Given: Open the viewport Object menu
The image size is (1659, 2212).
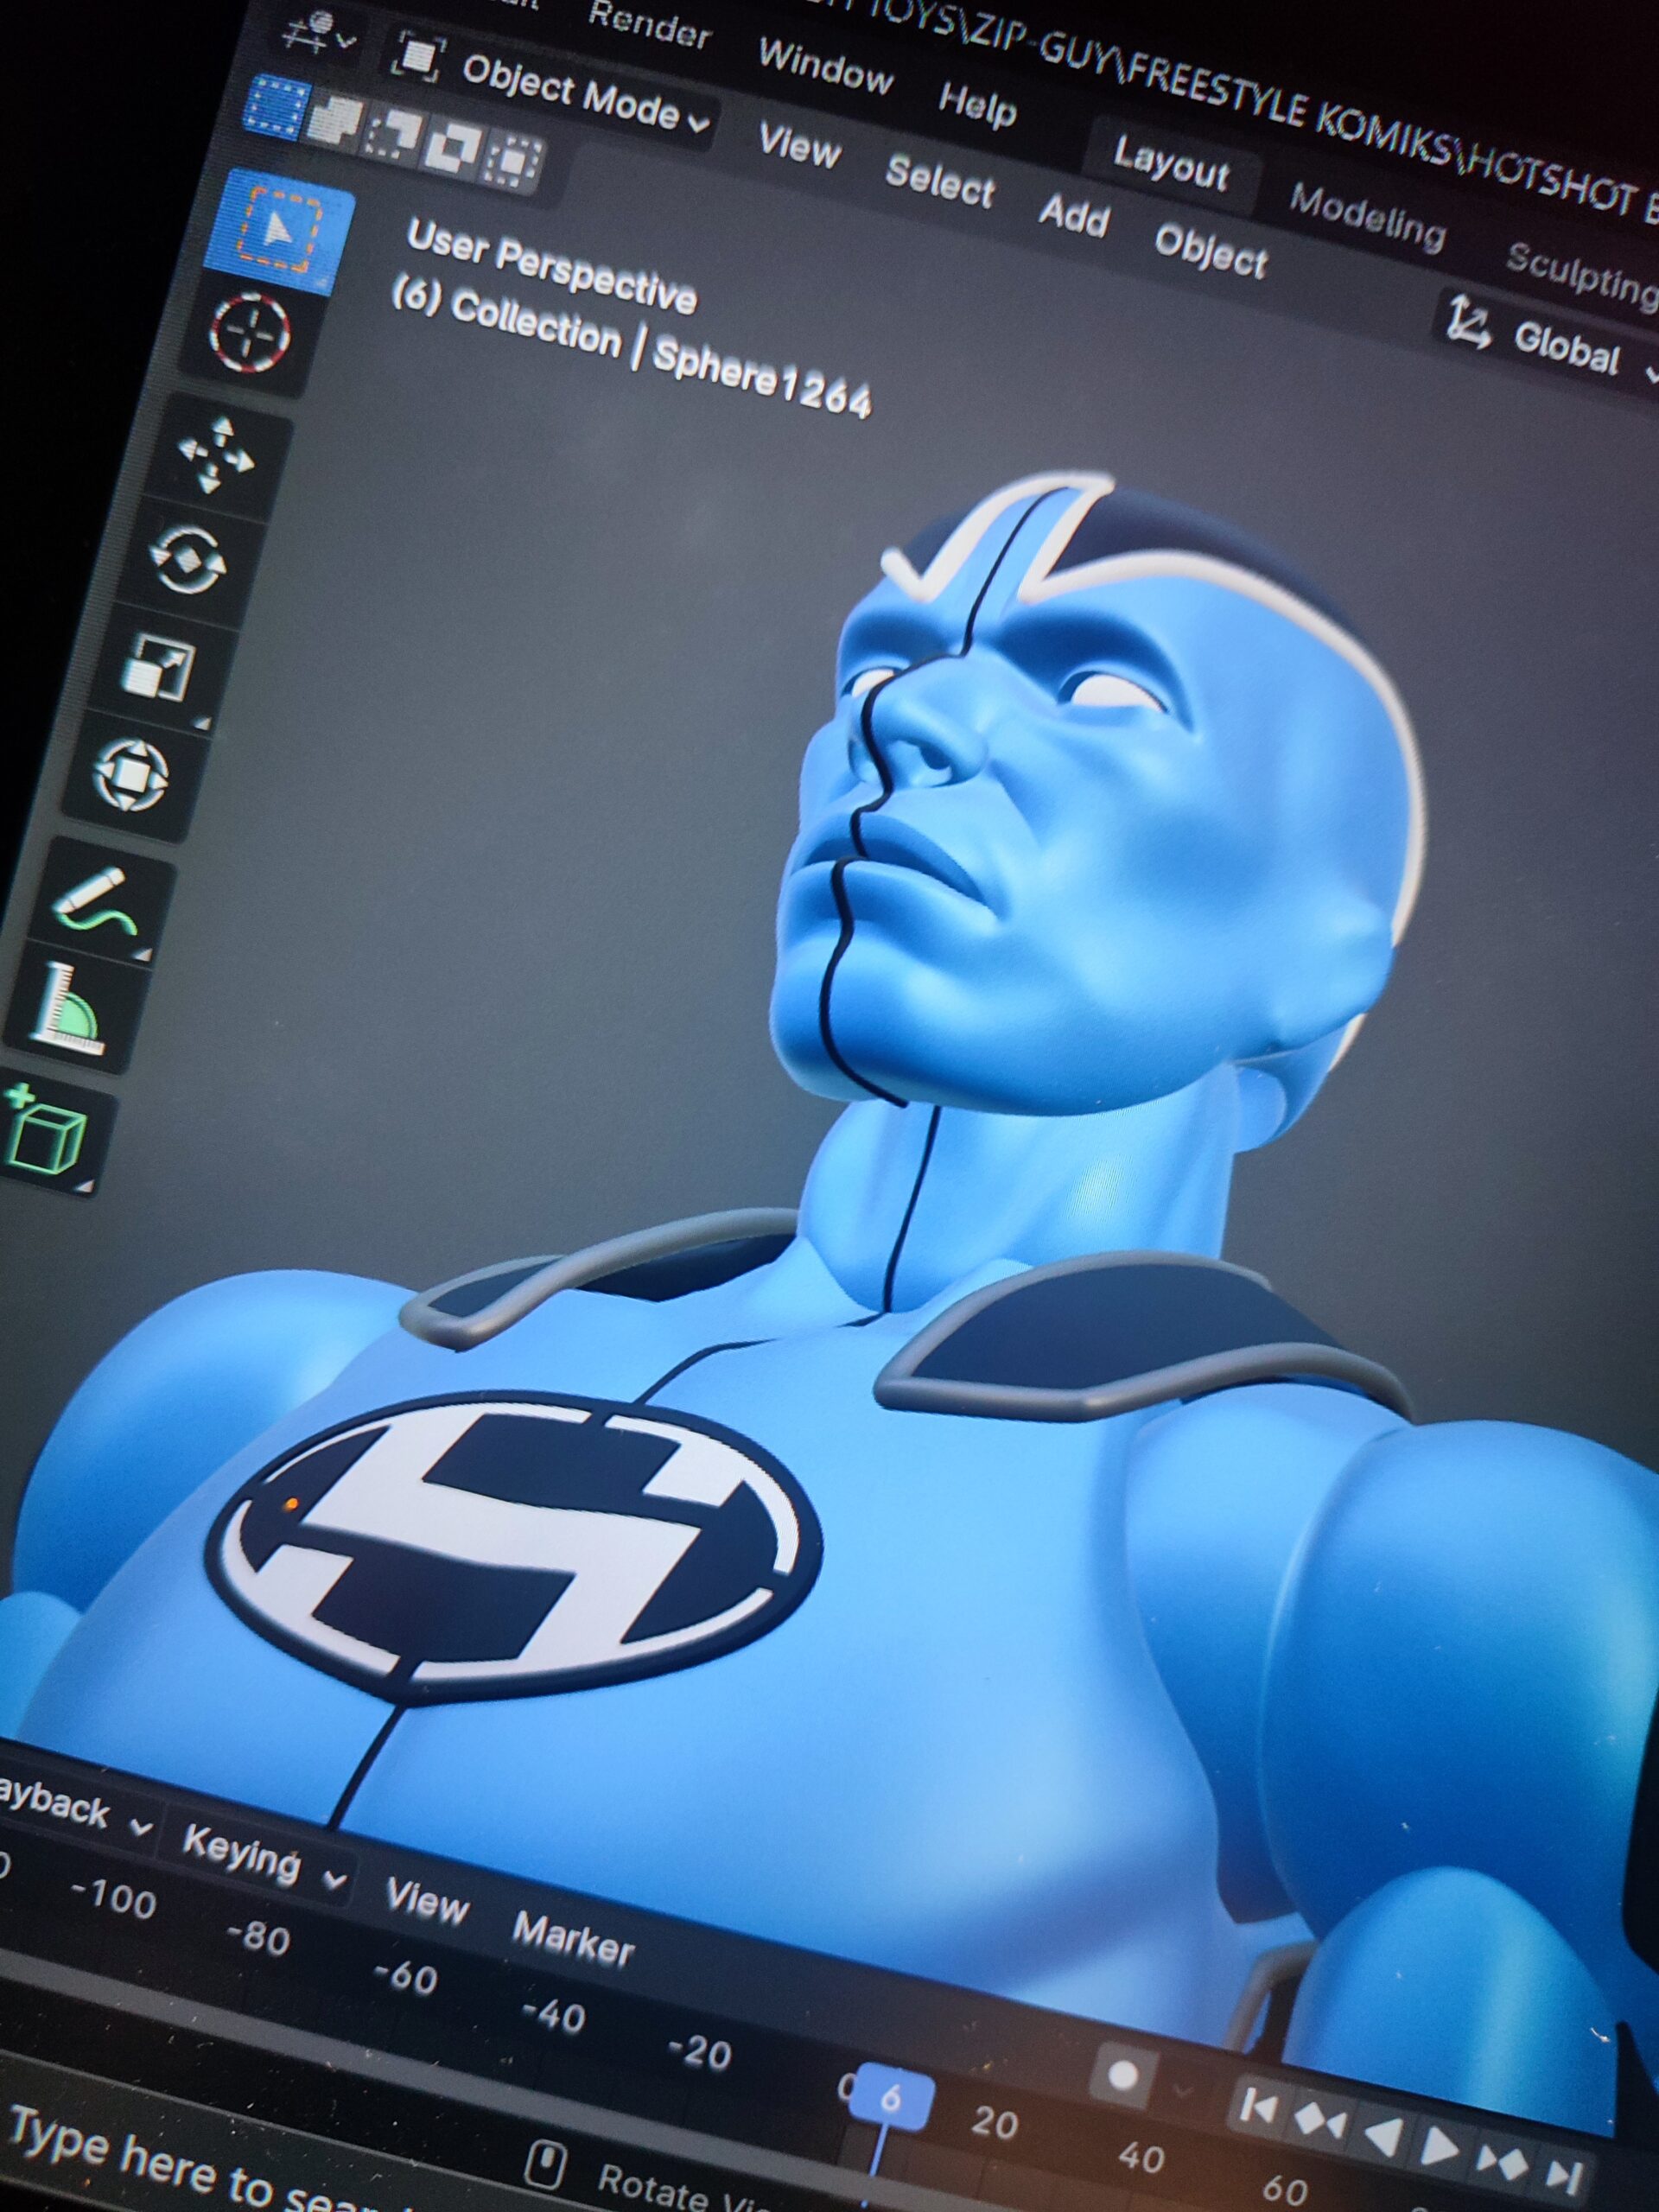Looking at the screenshot, I should point(1211,249).
